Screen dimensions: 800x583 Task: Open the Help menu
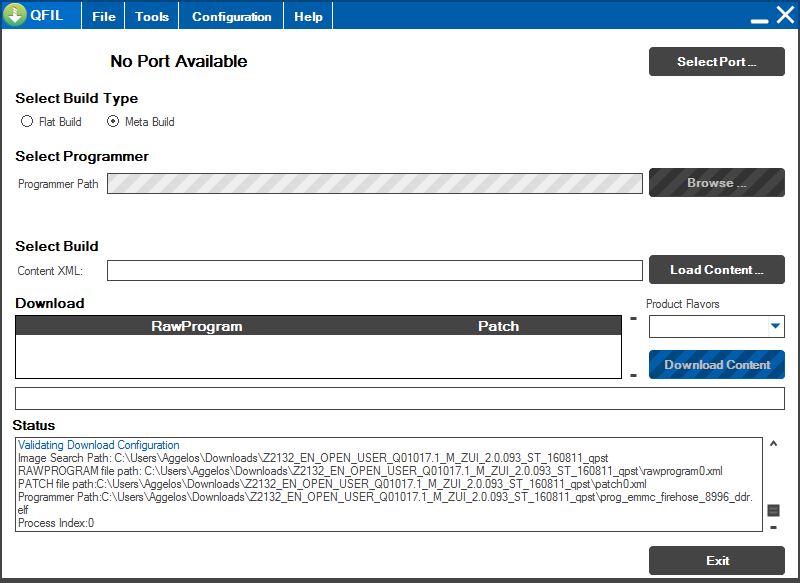tap(308, 16)
